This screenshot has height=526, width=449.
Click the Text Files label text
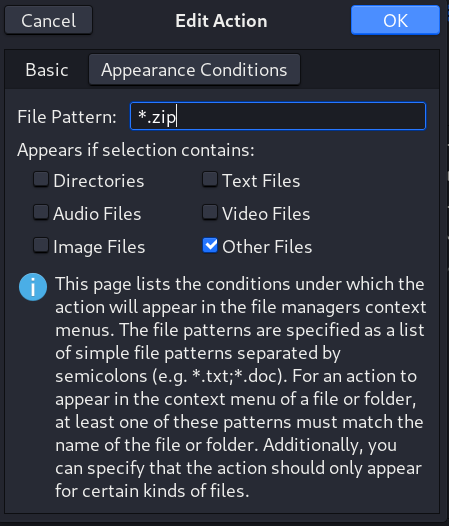pyautogui.click(x=261, y=181)
